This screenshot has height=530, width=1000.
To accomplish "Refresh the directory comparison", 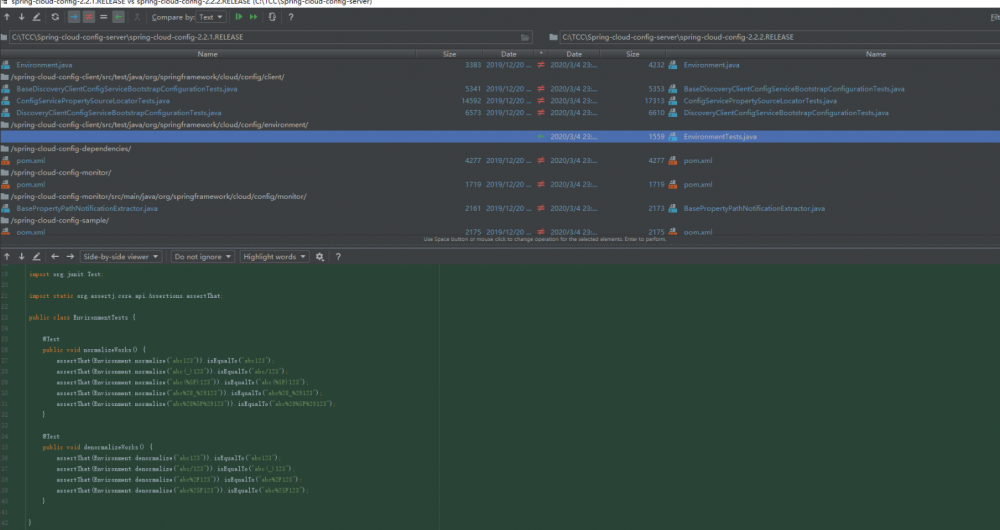I will (x=55, y=17).
